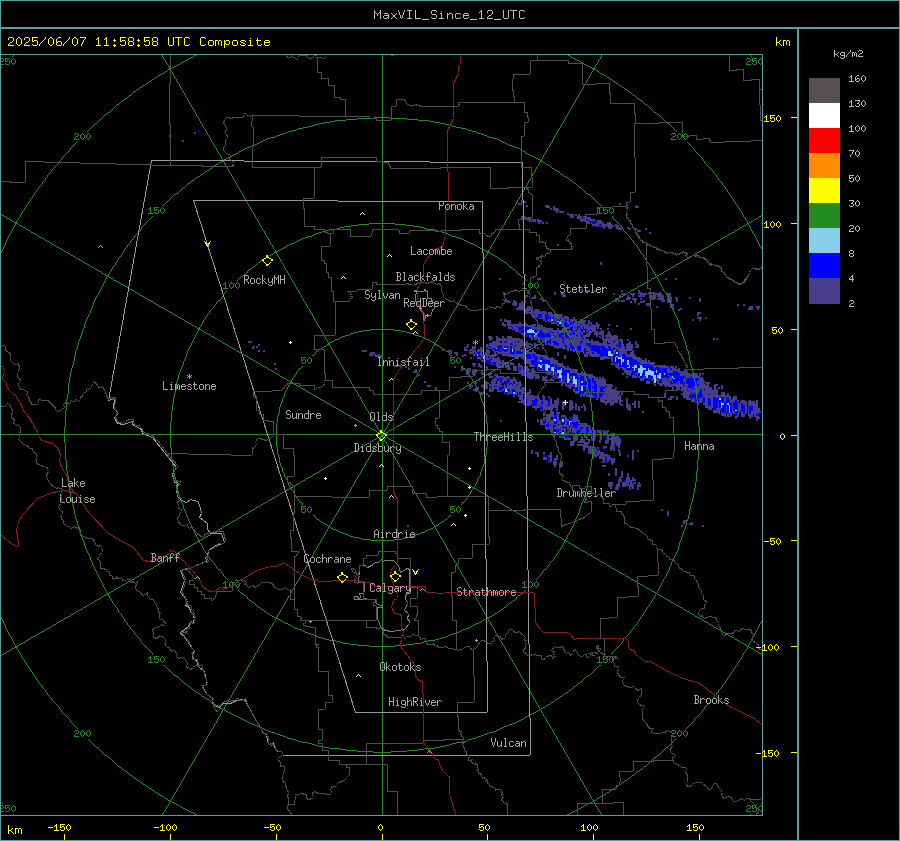The image size is (900, 841).
Task: Click the Stettler label
Action: 583,289
